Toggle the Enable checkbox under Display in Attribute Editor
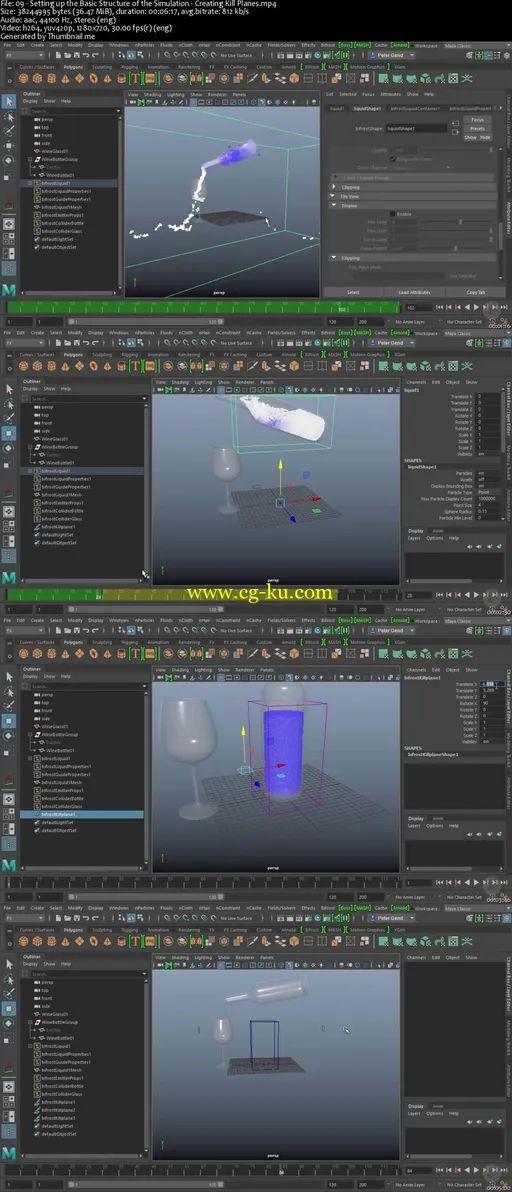Viewport: 512px width, 1192px height. click(x=392, y=214)
